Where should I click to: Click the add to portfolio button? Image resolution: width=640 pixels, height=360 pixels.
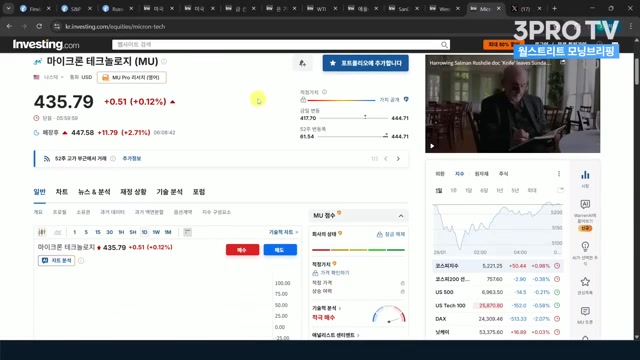[x=365, y=63]
